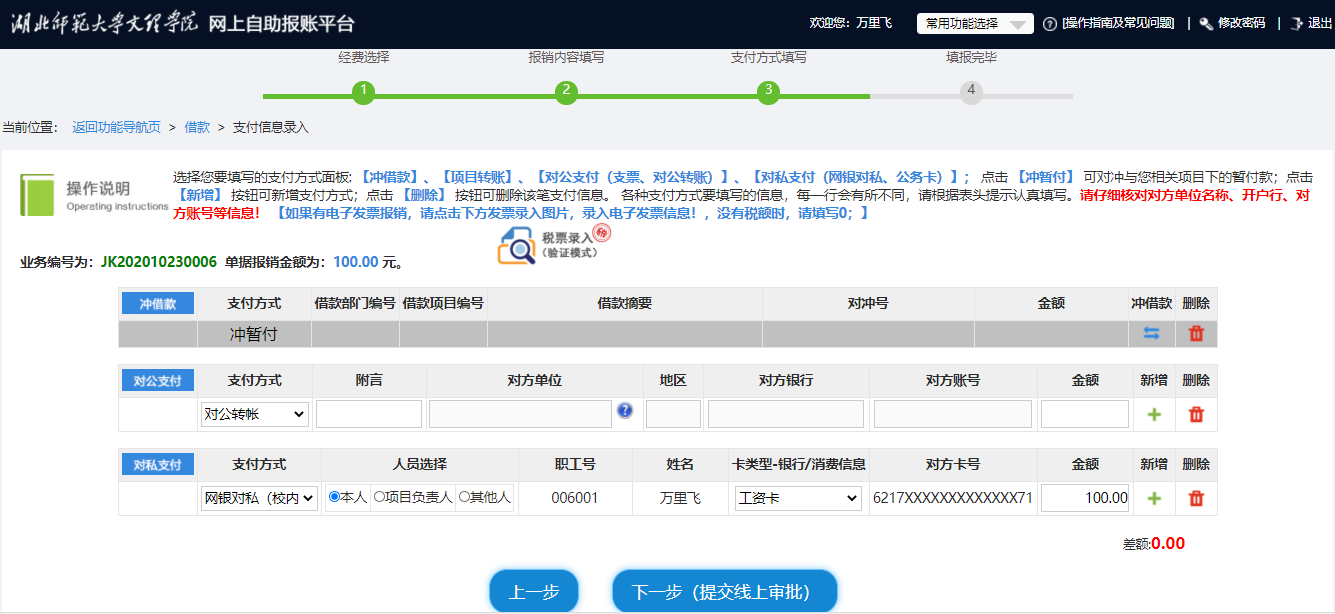Switch to the 对私支付 panel tab
Viewport: 1335px width, 614px height.
click(x=157, y=465)
